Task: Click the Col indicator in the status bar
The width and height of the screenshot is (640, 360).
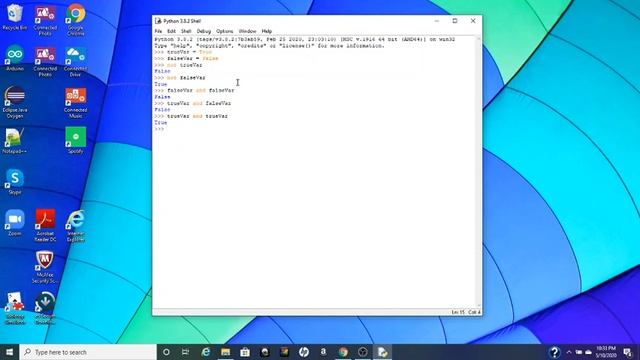Action: click(474, 312)
